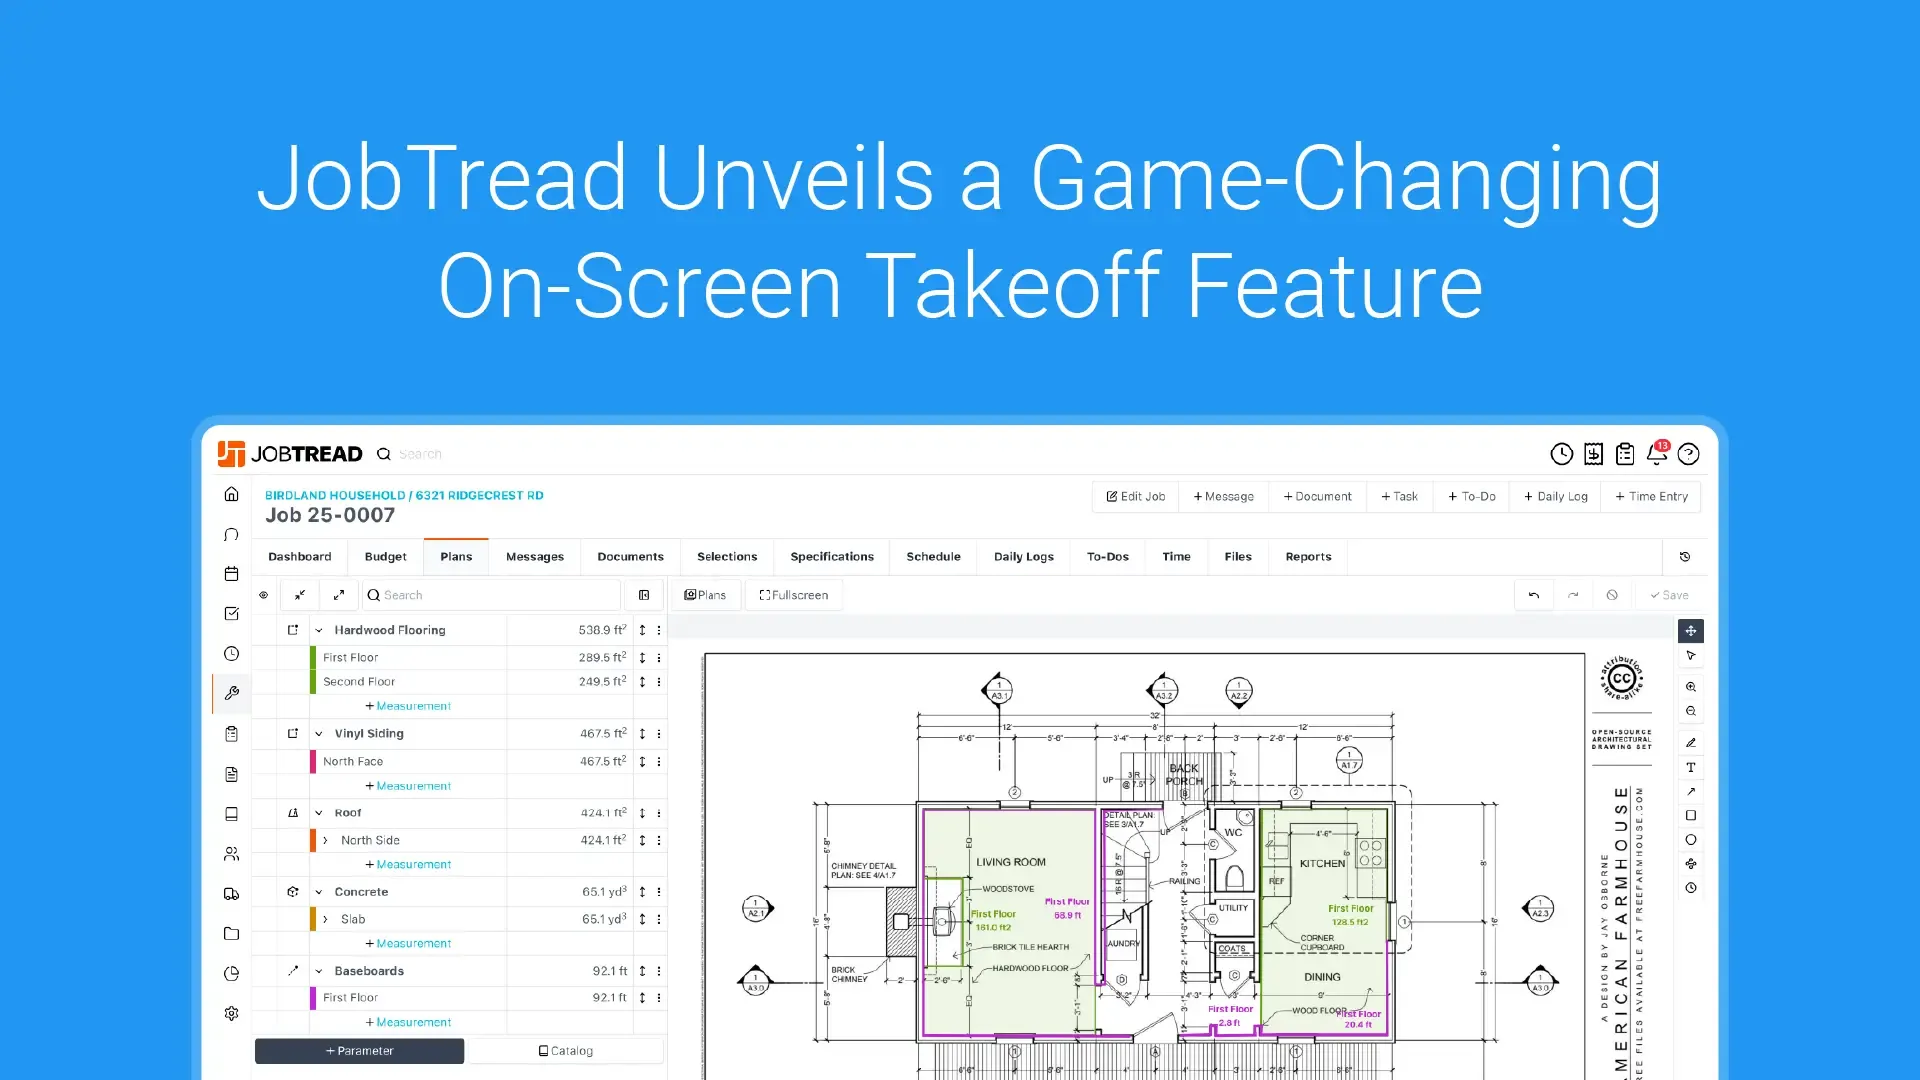Open the Plans tab for Job 25-0007
Screen dimensions: 1920x1080
coord(455,556)
